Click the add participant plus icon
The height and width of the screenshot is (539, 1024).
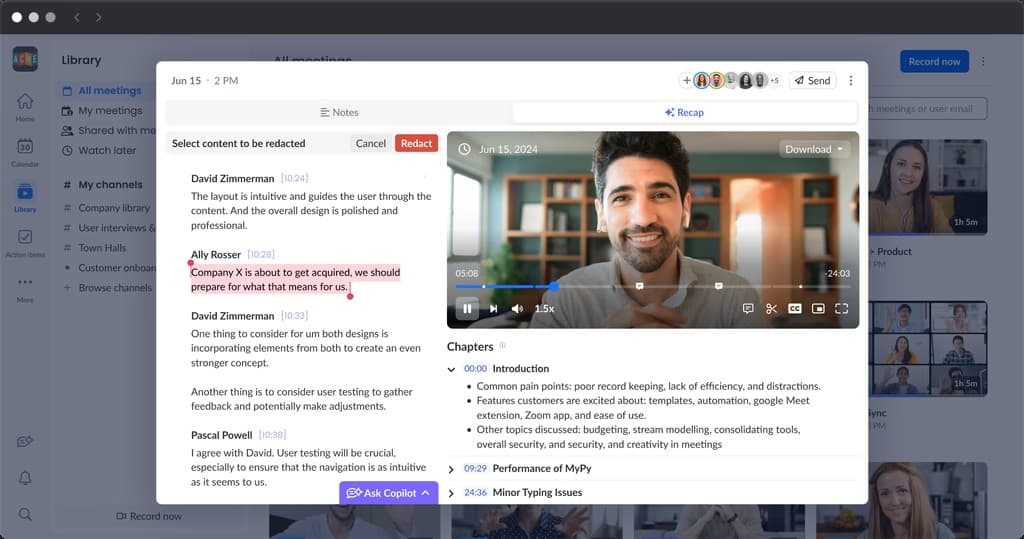(x=686, y=80)
